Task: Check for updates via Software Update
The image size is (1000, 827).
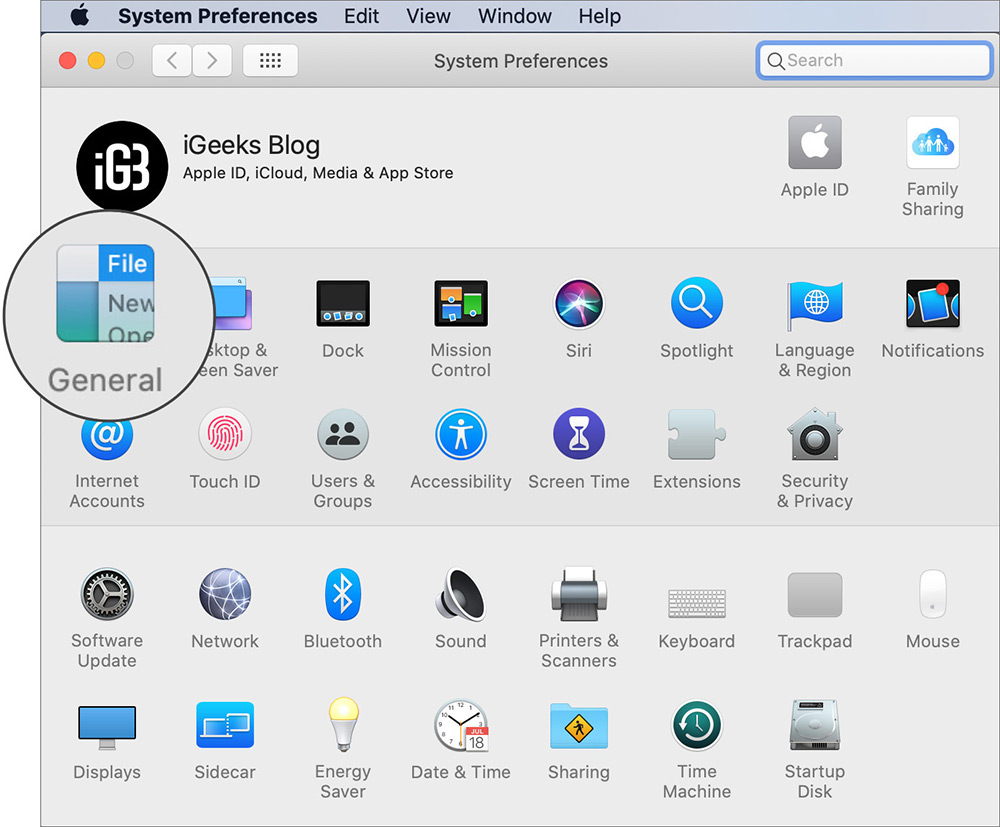Action: pyautogui.click(x=107, y=594)
